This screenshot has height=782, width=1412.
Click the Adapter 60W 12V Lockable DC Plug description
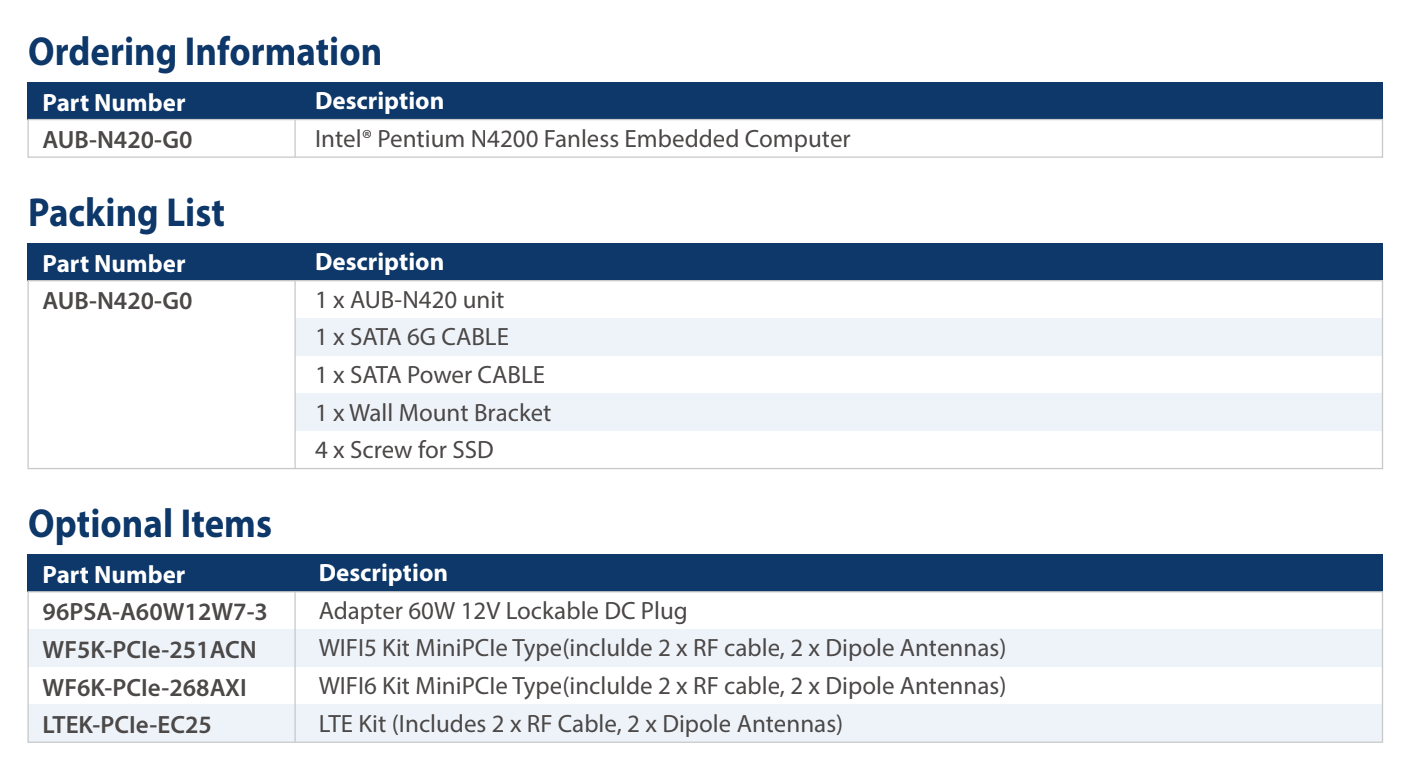[x=503, y=610]
